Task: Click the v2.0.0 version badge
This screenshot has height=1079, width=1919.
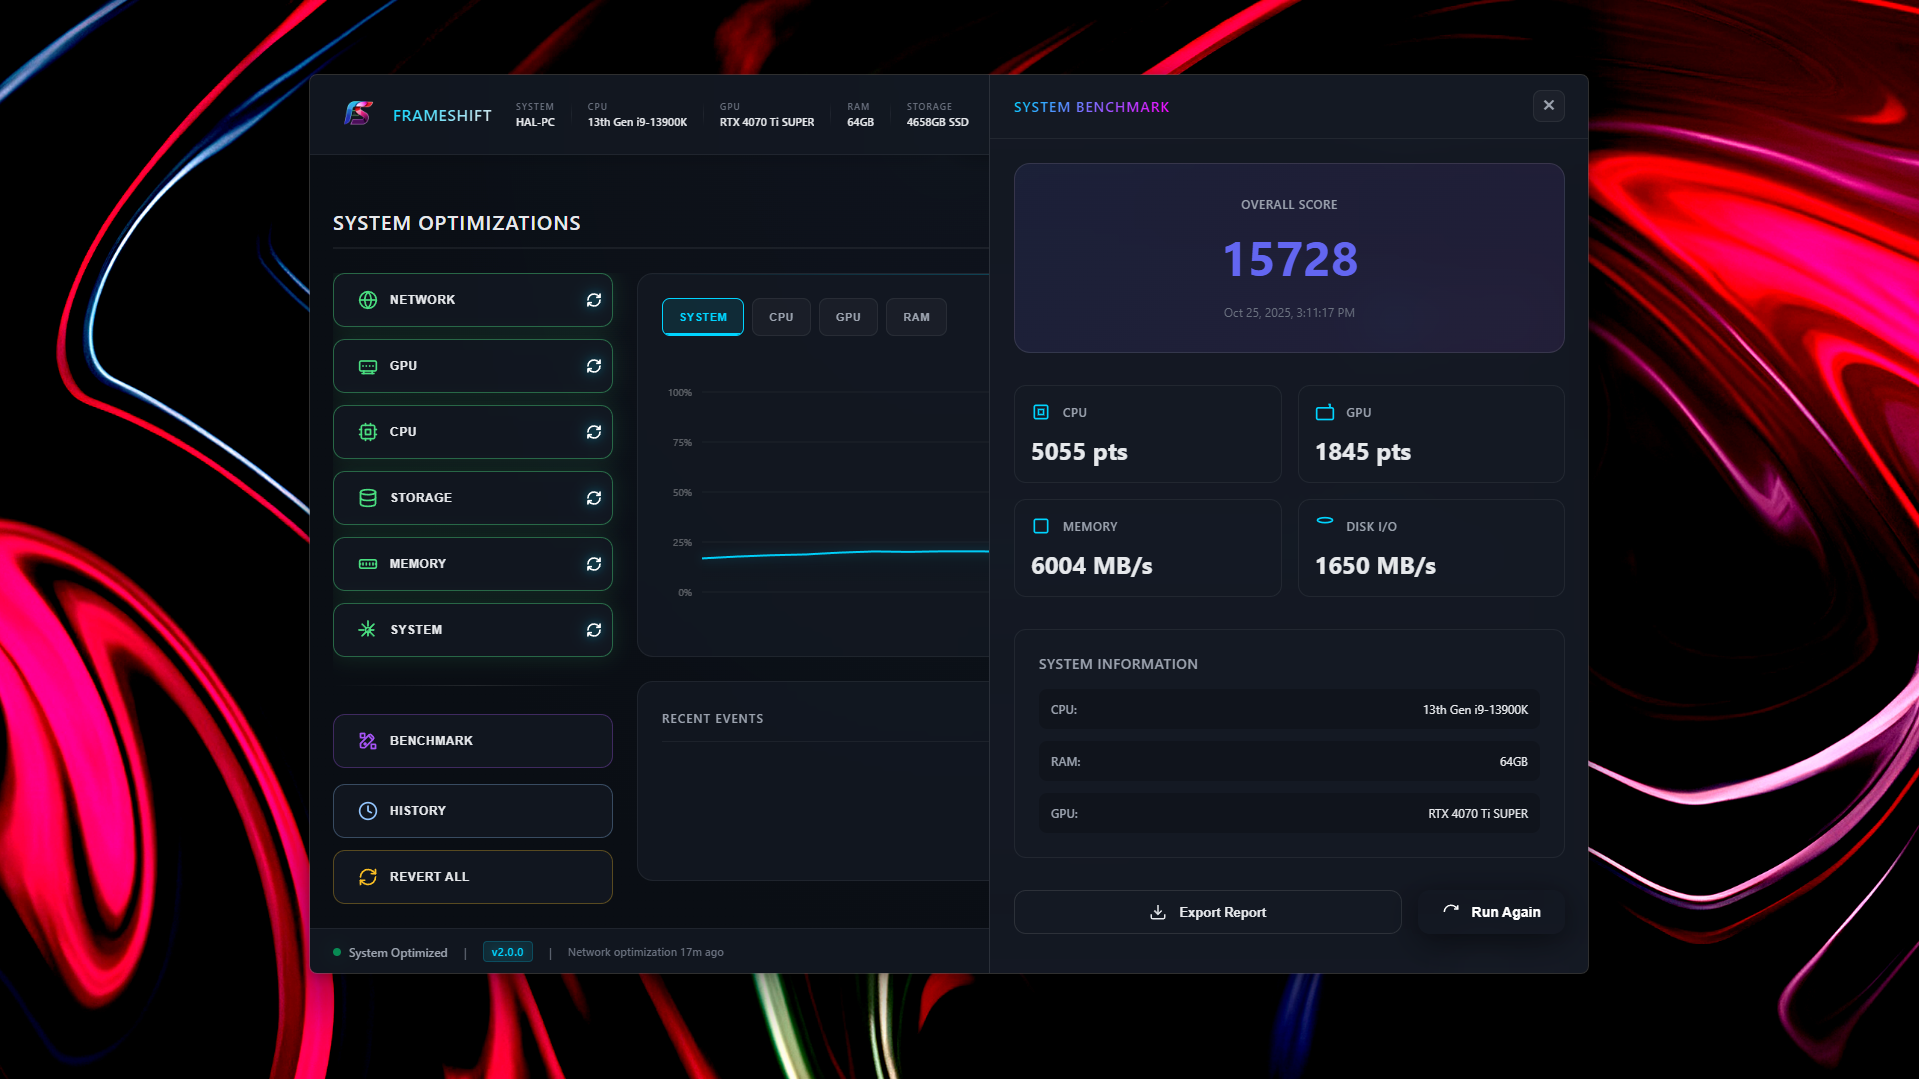Action: coord(507,951)
